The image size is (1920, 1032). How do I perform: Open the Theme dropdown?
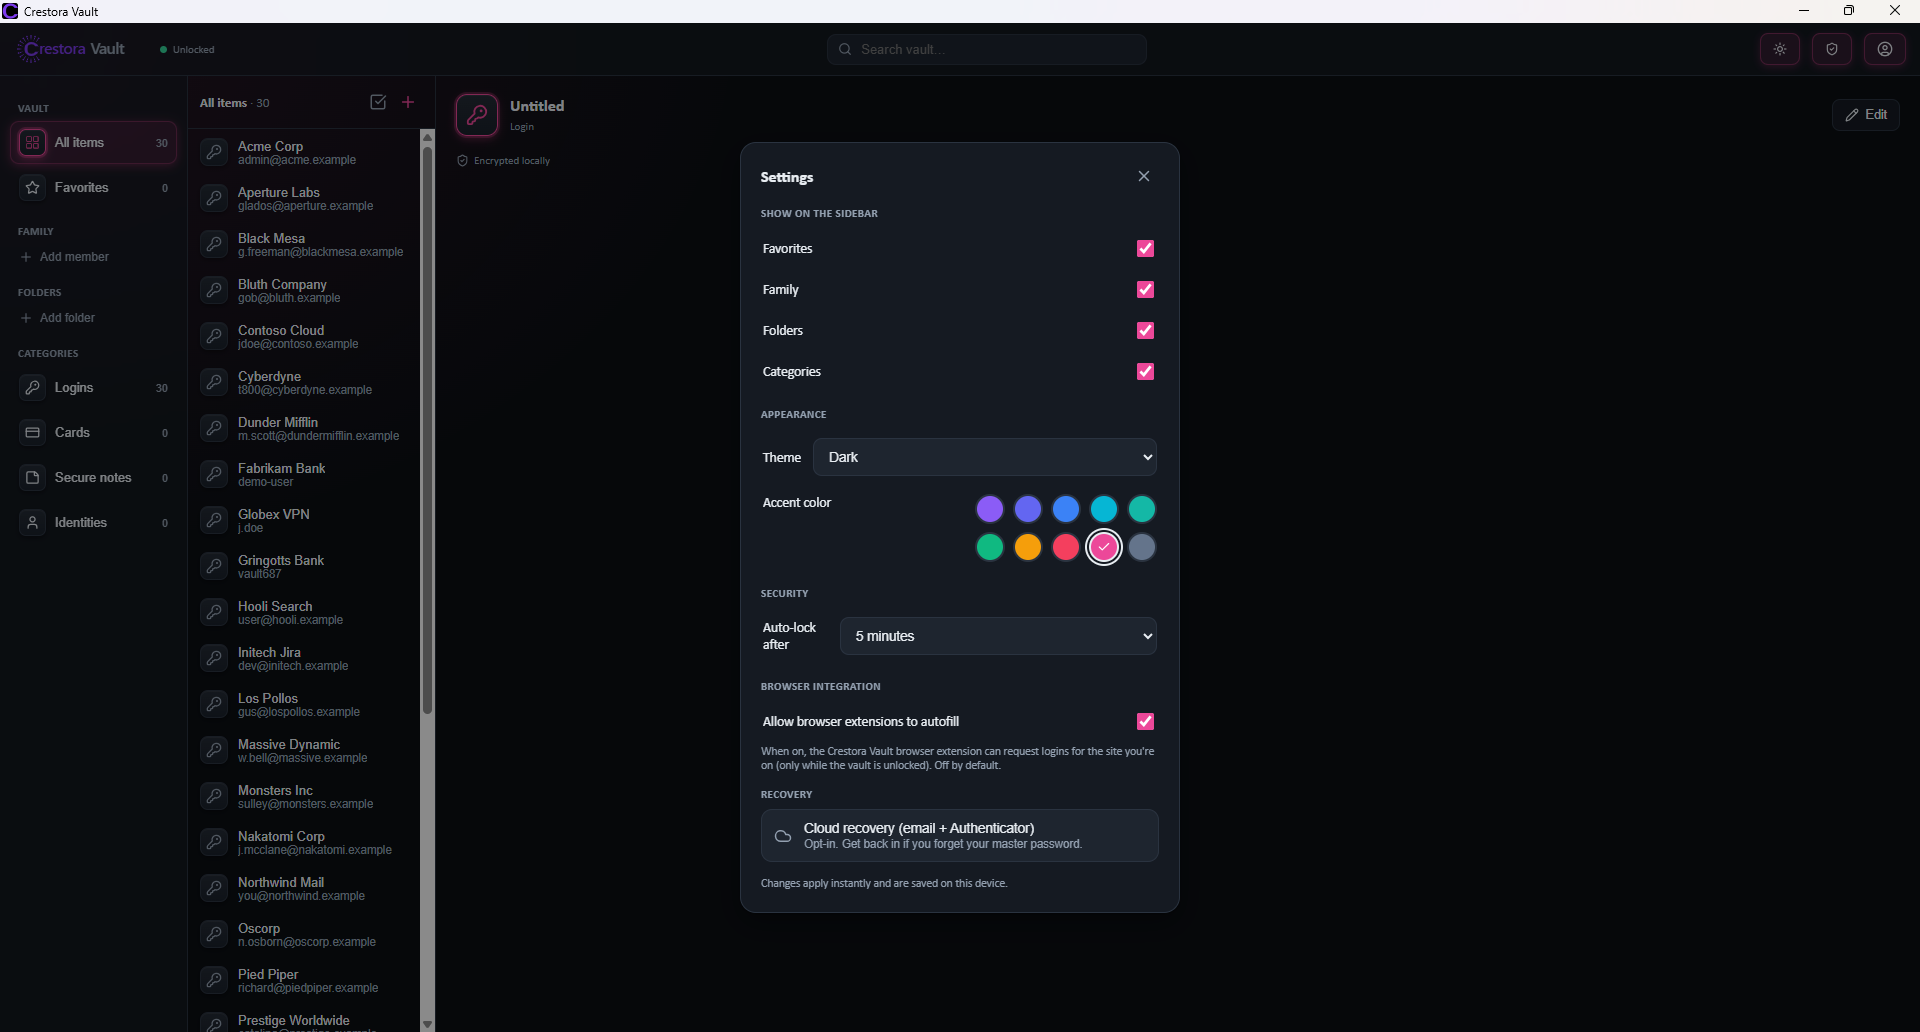985,457
